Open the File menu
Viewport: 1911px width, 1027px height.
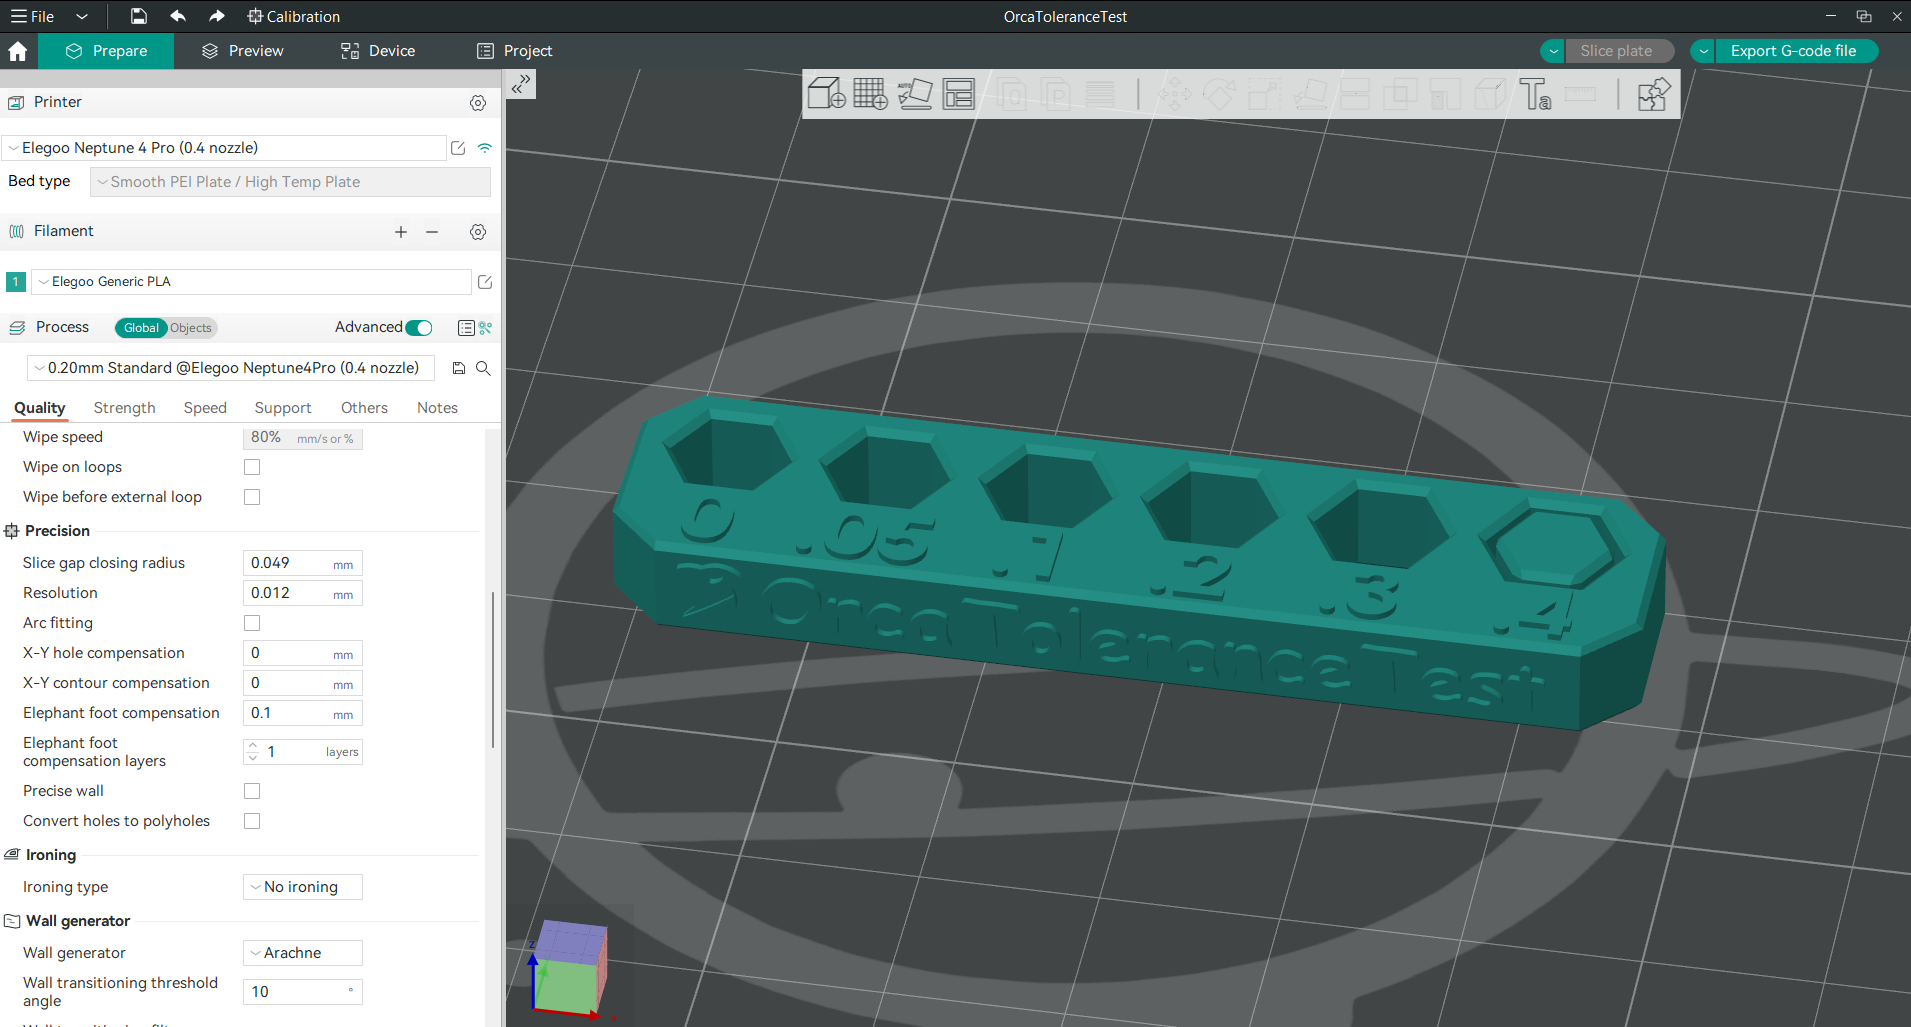[x=33, y=16]
